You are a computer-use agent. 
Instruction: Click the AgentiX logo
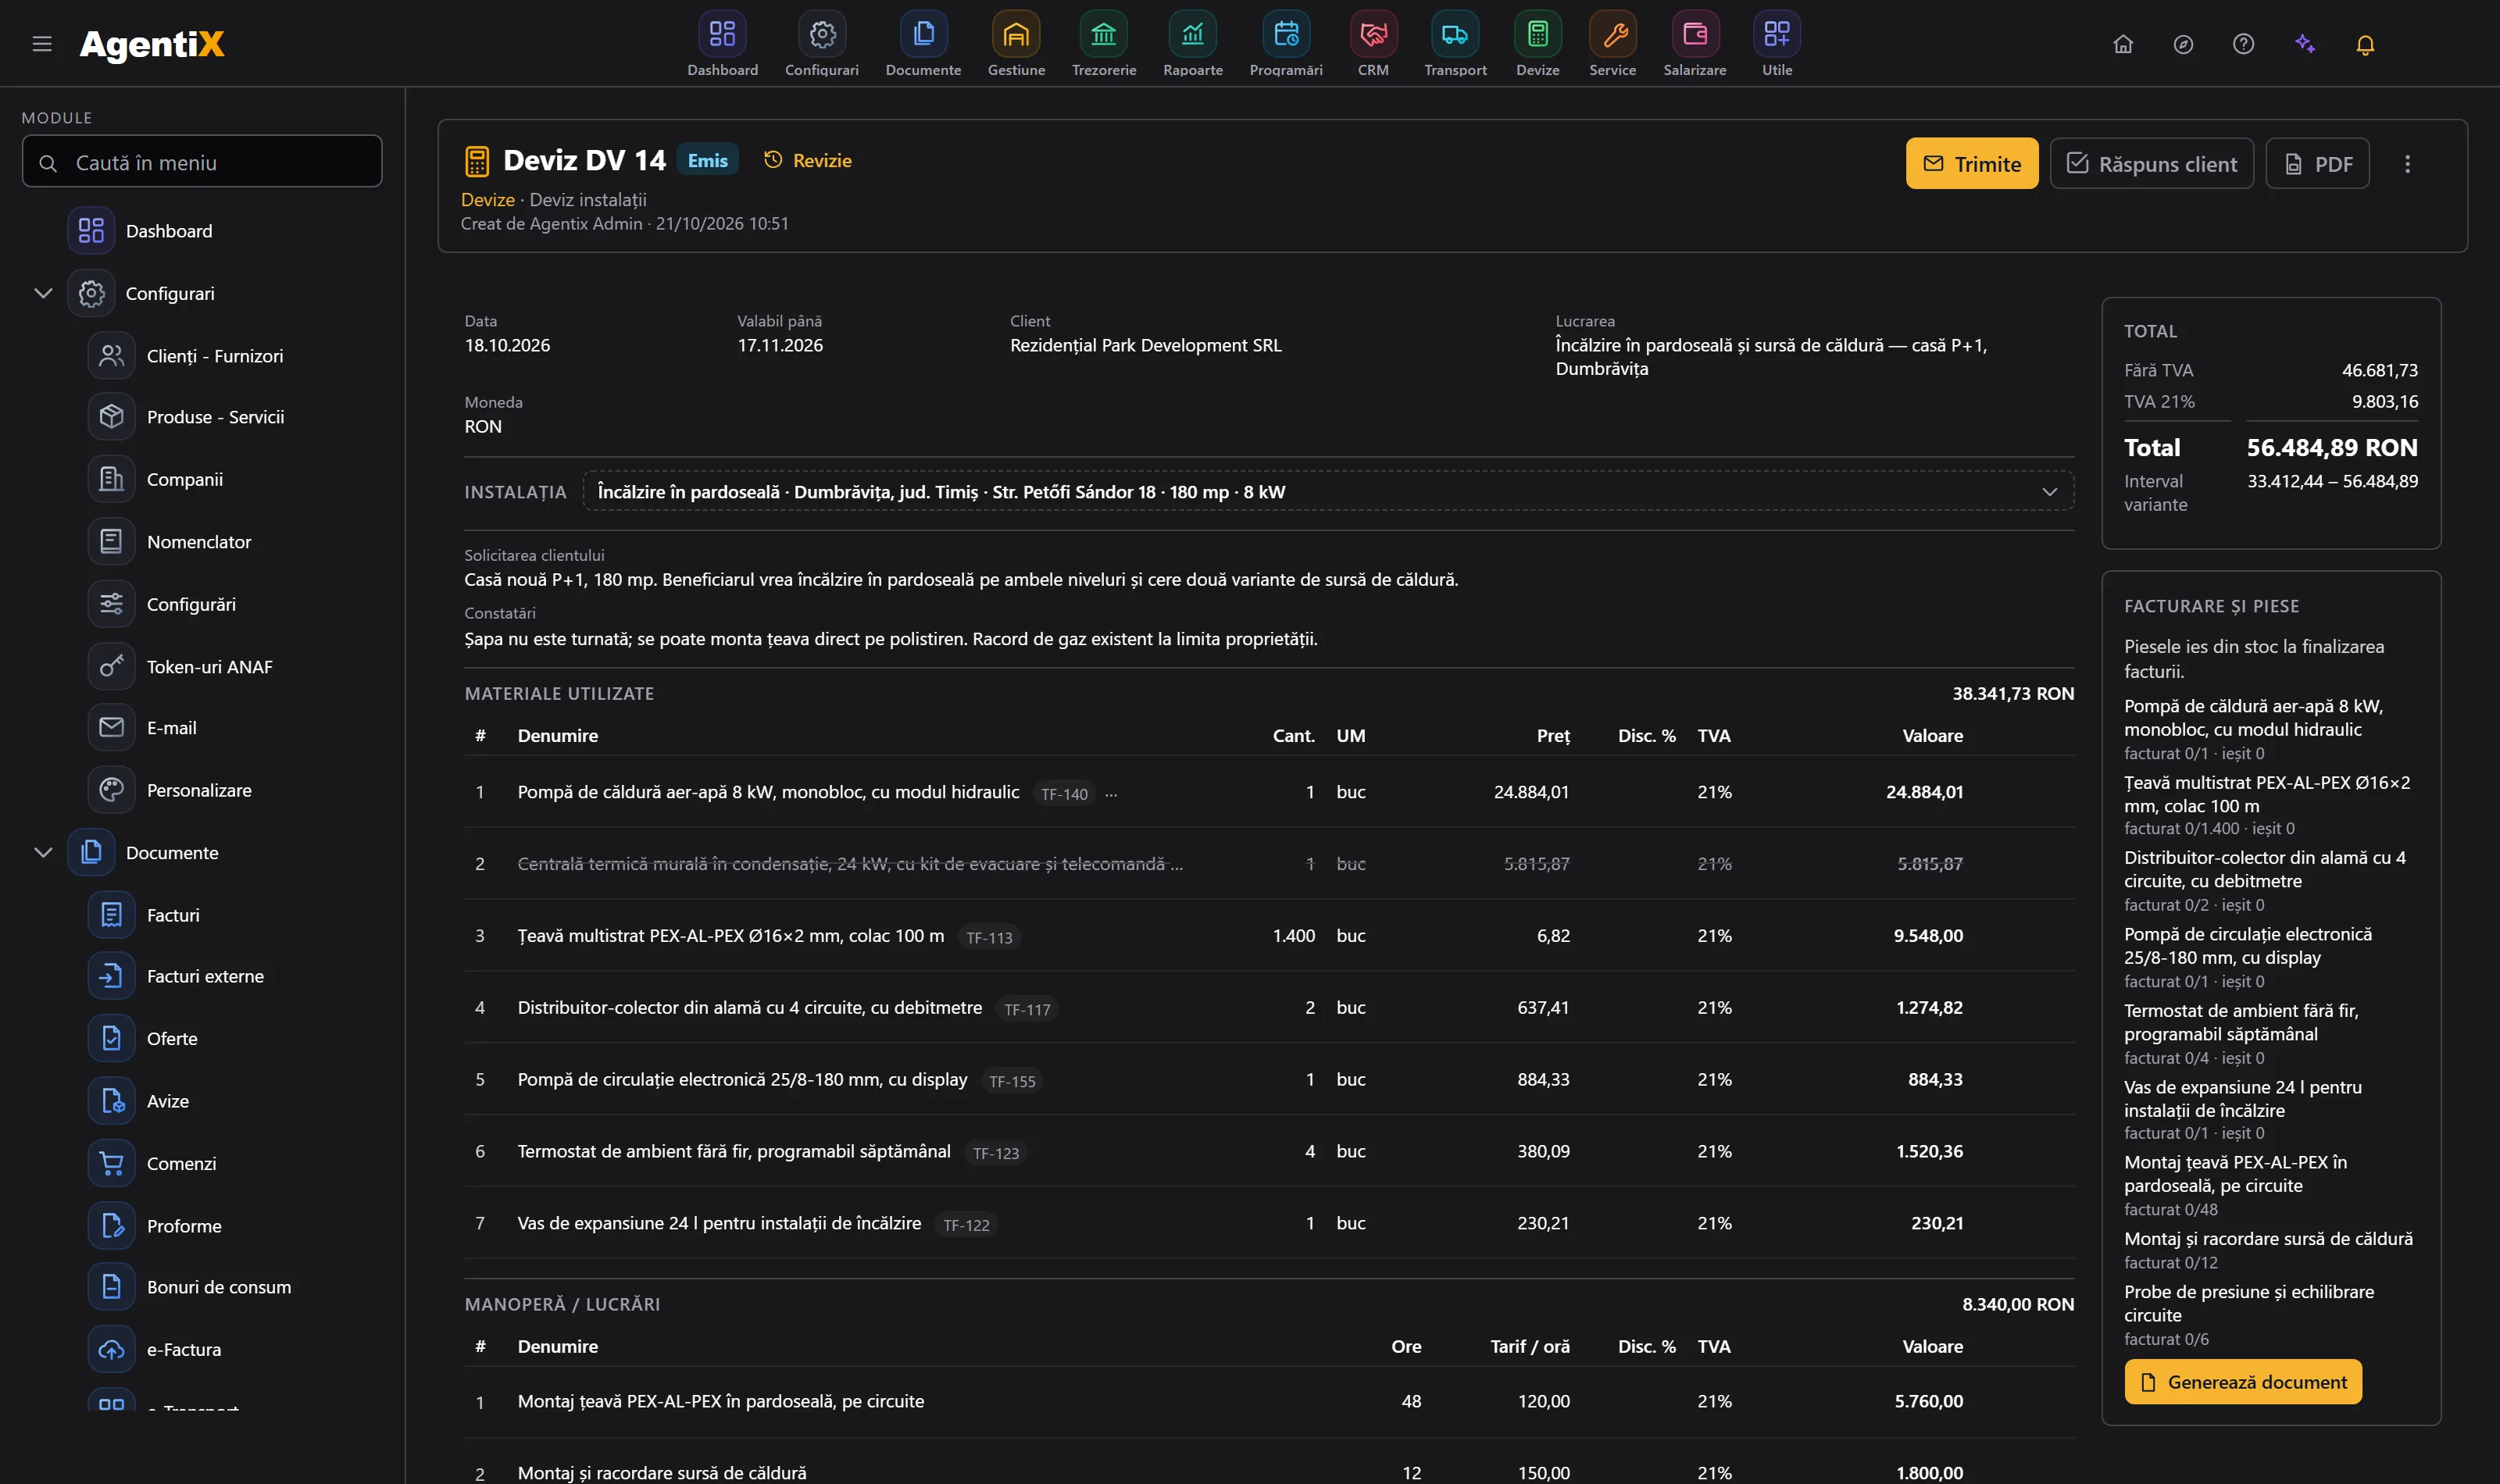(x=152, y=44)
